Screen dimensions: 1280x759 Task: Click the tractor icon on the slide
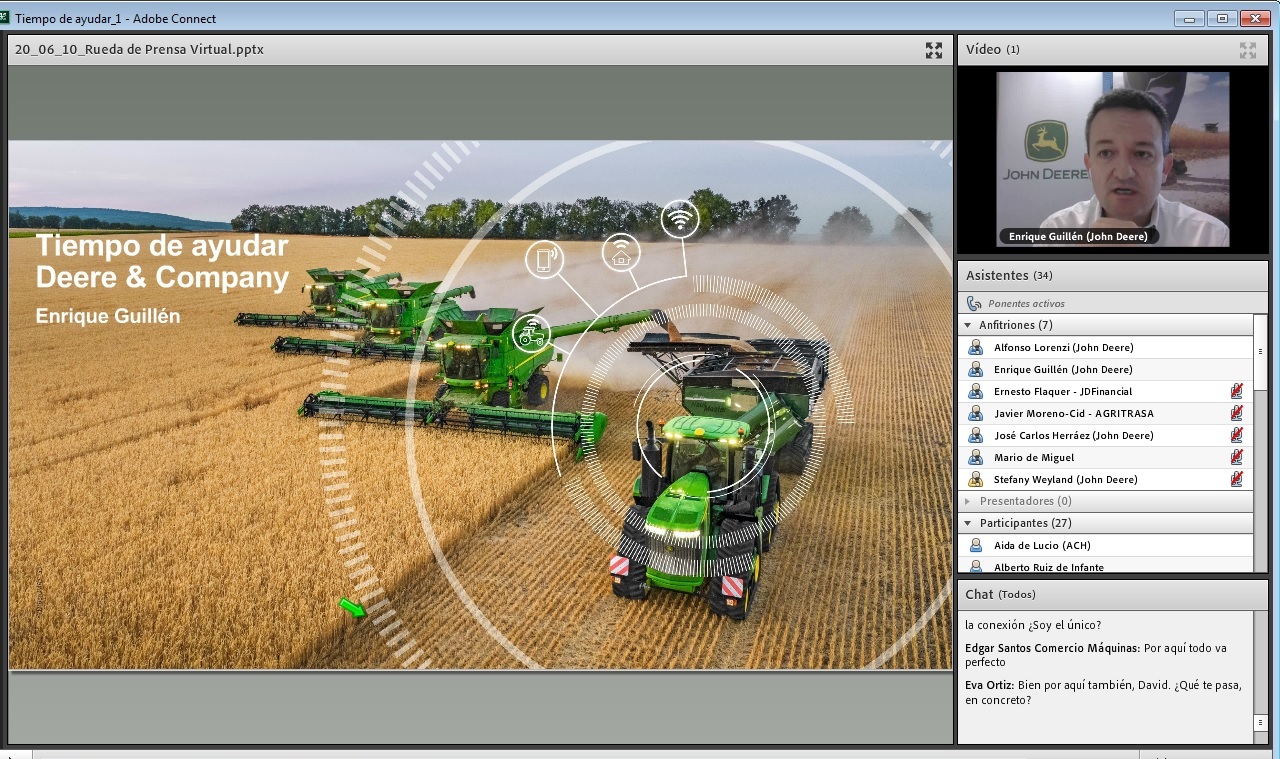(531, 332)
